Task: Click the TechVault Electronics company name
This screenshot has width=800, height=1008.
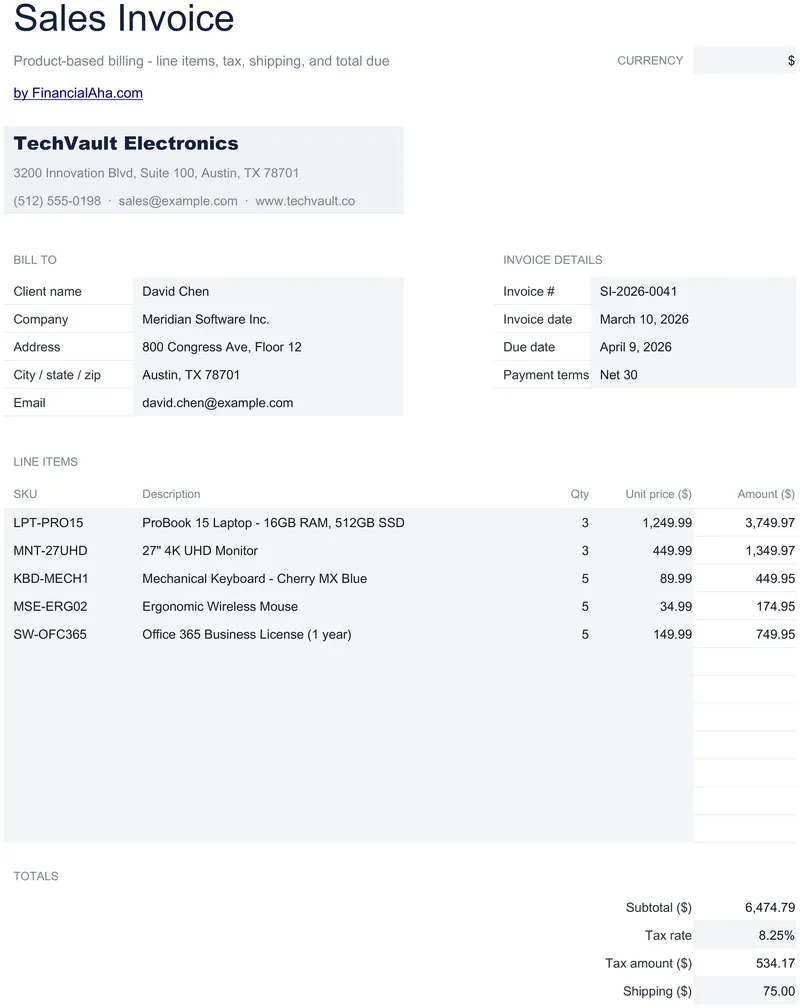Action: click(126, 143)
